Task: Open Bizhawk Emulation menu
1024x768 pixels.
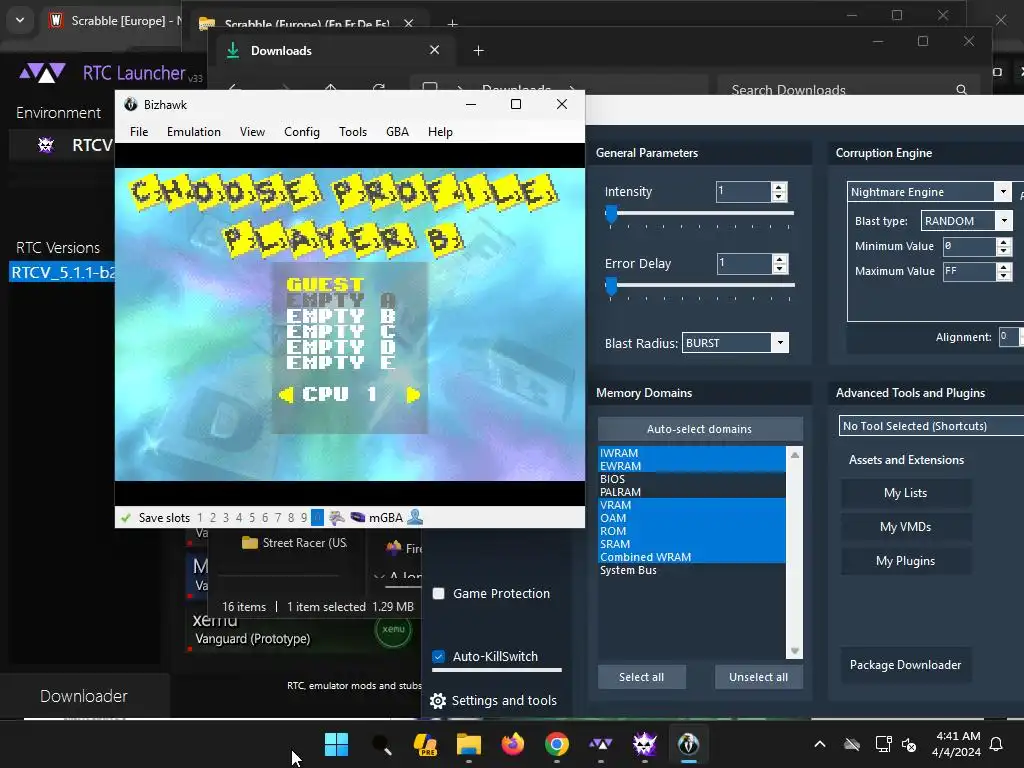Action: (194, 132)
